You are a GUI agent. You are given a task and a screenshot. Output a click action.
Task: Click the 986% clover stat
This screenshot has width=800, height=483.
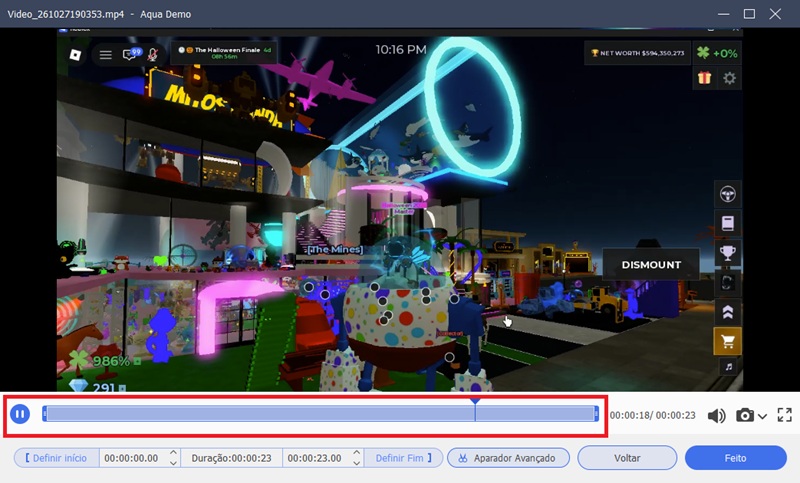[x=106, y=360]
